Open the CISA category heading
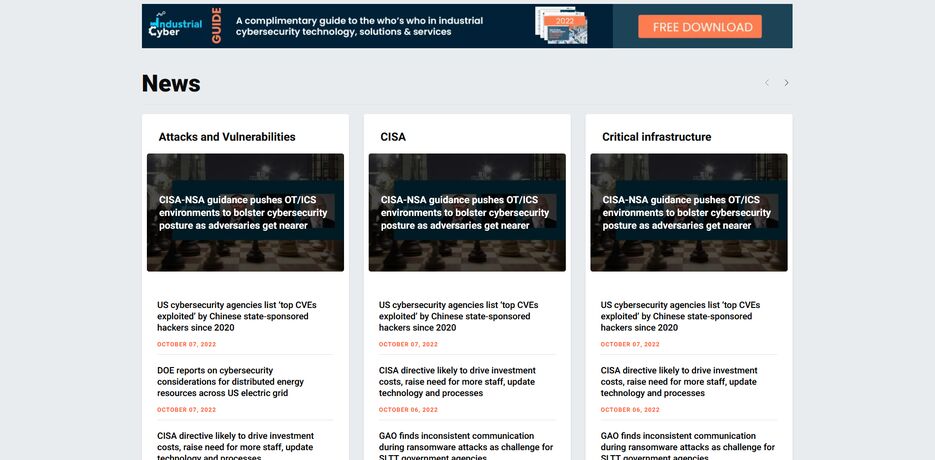Viewport: 935px width, 460px height. [393, 137]
